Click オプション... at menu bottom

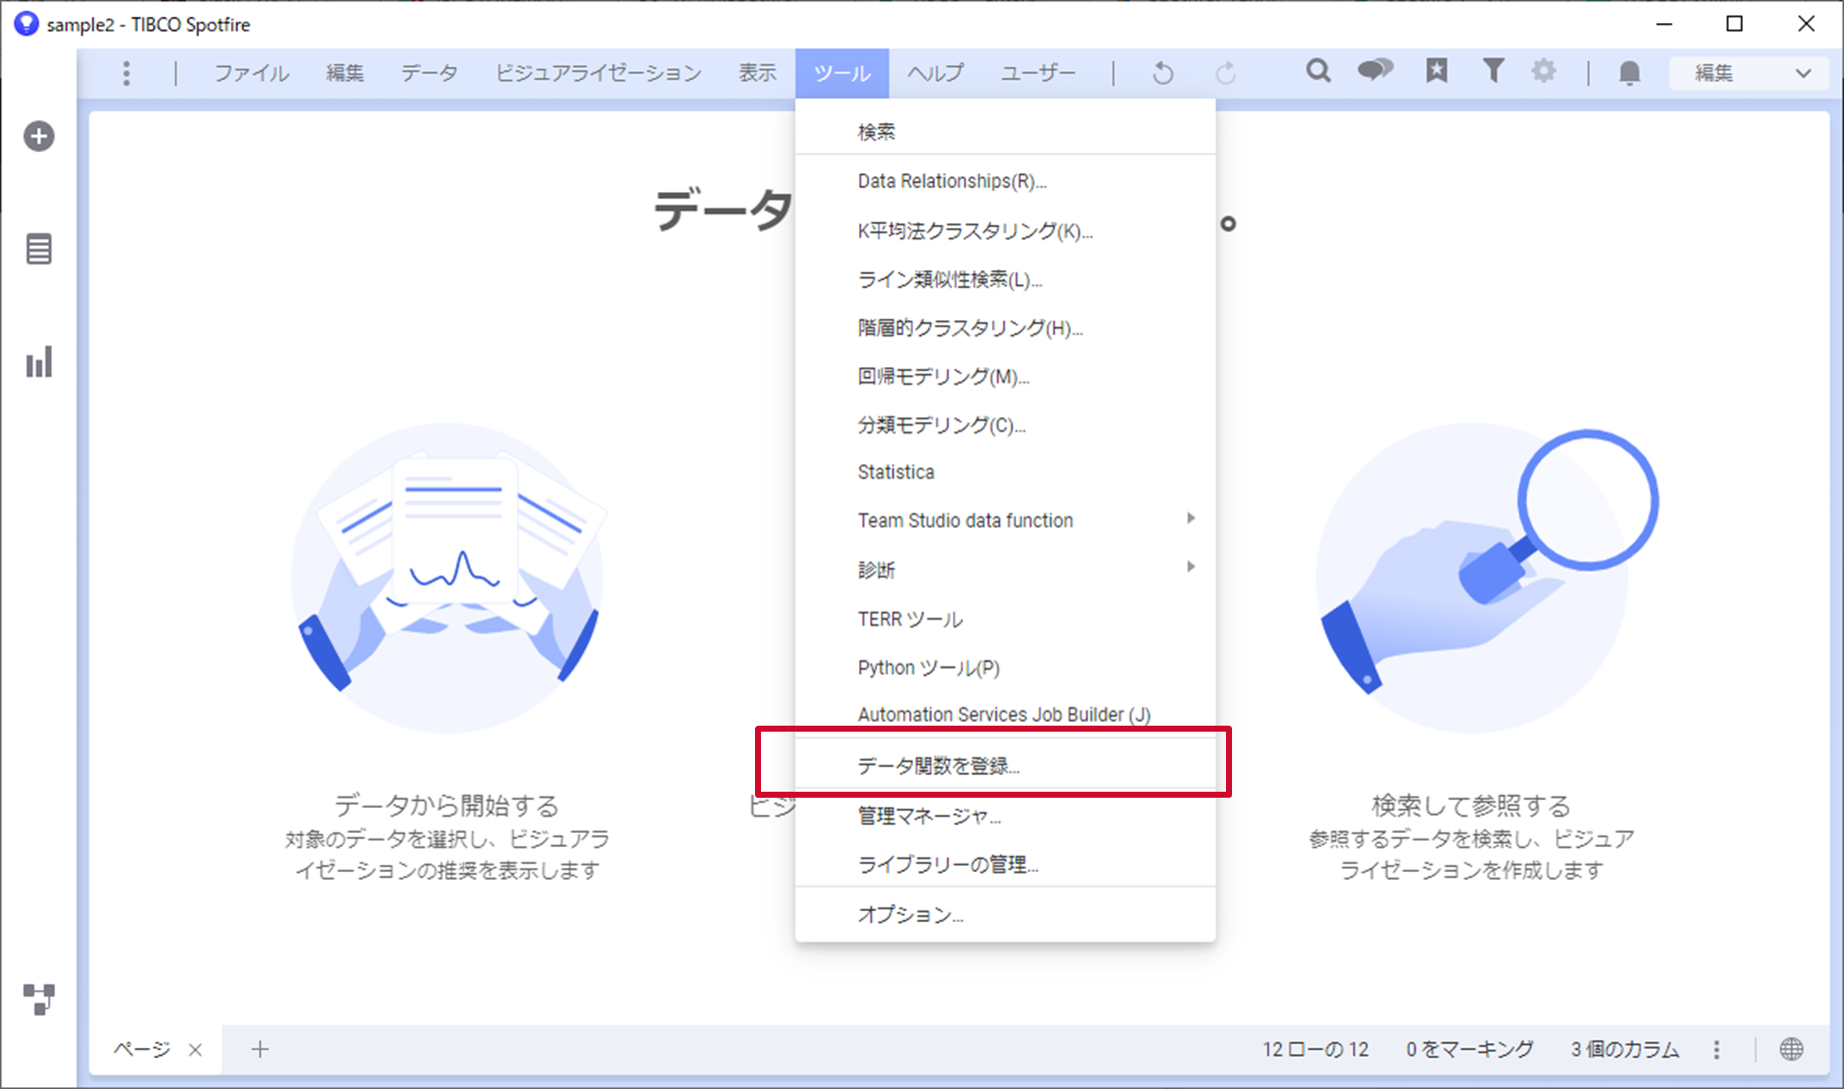[910, 915]
